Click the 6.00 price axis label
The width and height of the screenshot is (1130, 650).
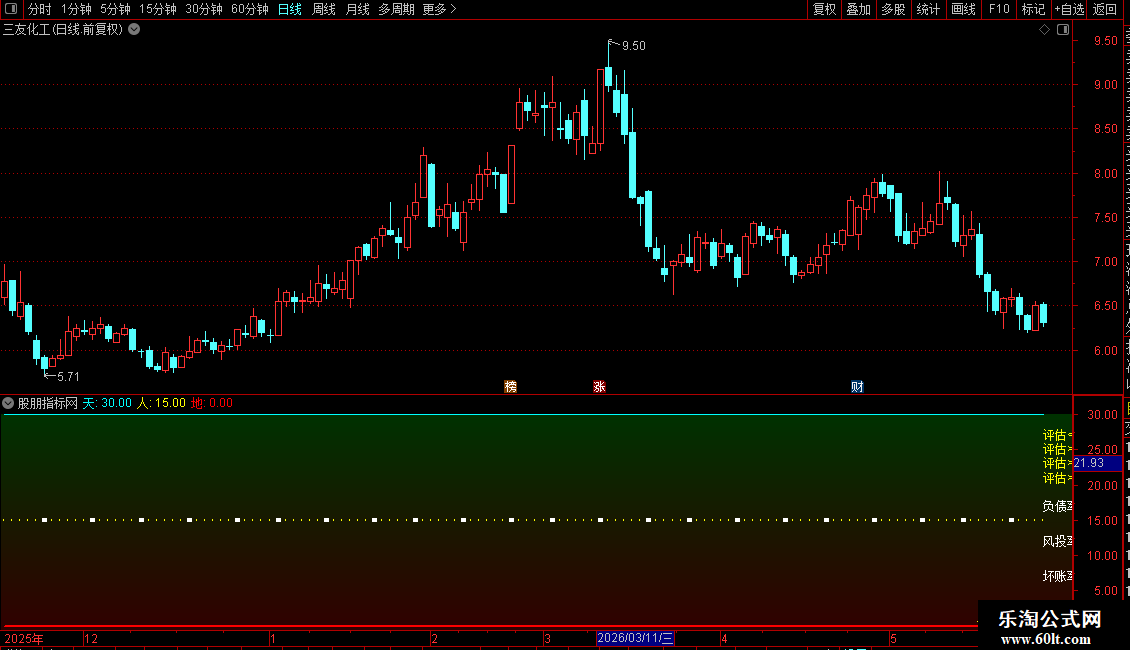pos(1105,351)
